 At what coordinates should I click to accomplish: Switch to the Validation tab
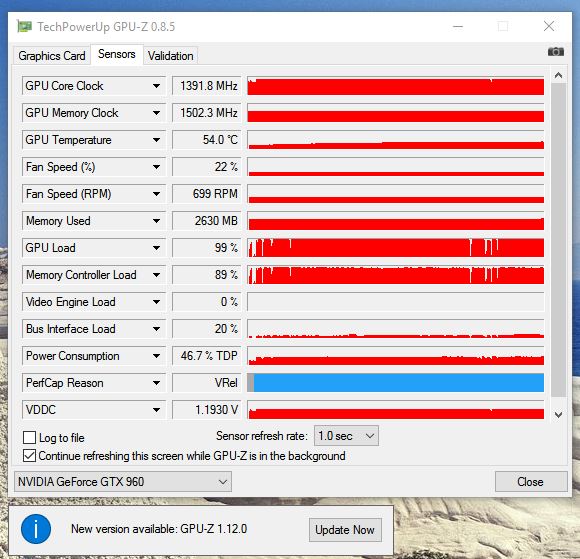click(171, 56)
